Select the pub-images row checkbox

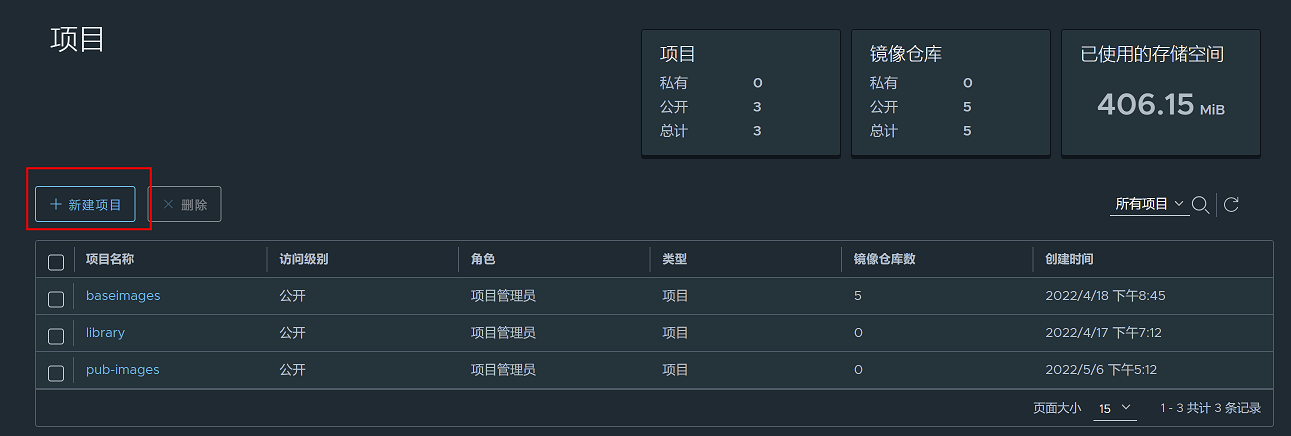click(x=56, y=373)
